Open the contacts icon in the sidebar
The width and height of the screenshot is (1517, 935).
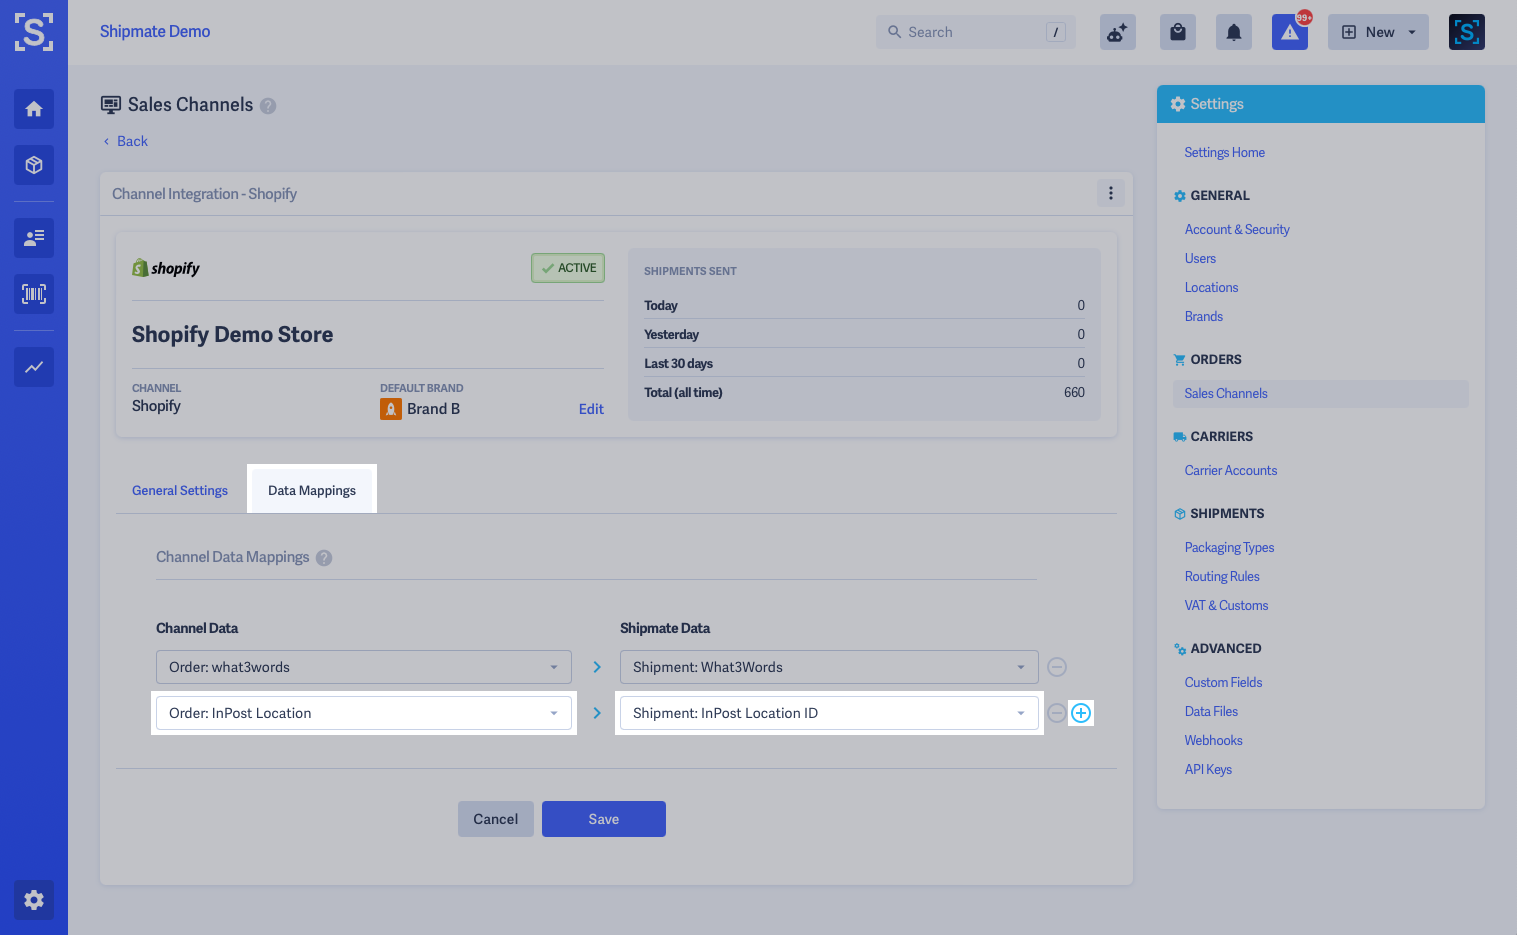coord(33,238)
